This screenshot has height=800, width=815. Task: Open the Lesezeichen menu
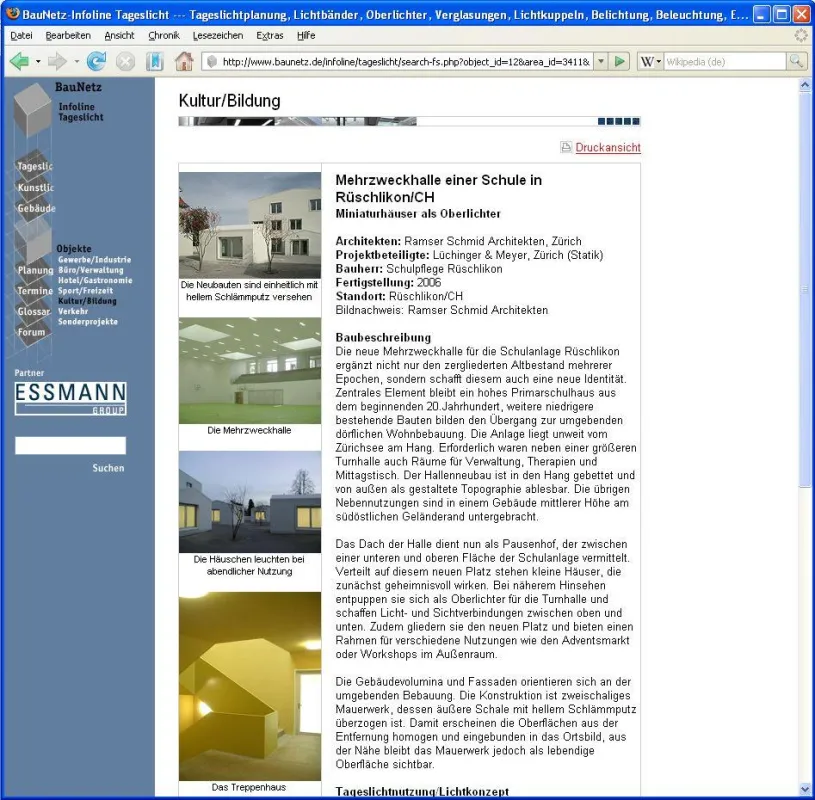coord(218,35)
